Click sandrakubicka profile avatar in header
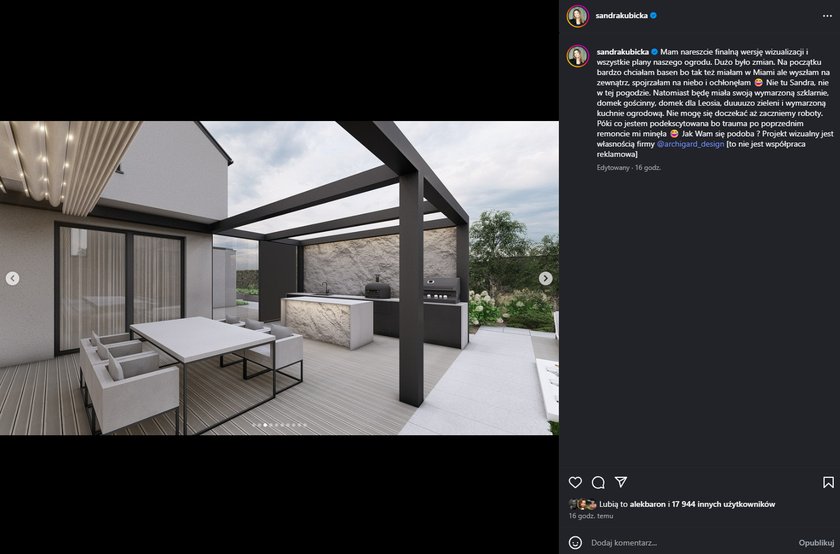Image resolution: width=840 pixels, height=554 pixels. click(x=578, y=16)
